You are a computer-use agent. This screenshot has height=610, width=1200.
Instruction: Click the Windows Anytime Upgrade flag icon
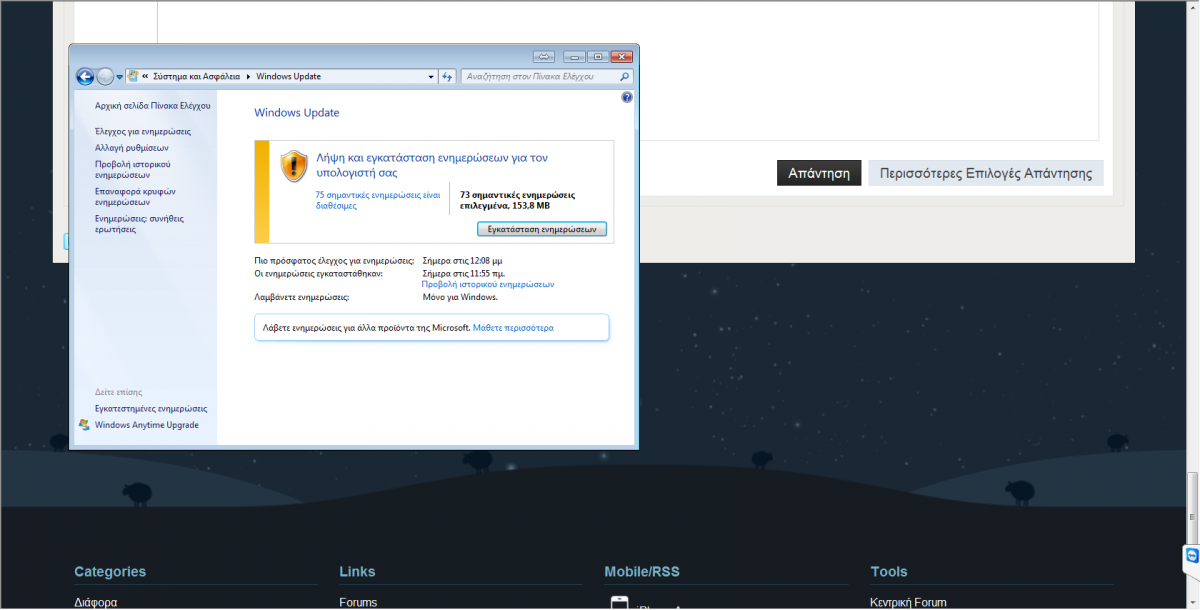point(83,425)
